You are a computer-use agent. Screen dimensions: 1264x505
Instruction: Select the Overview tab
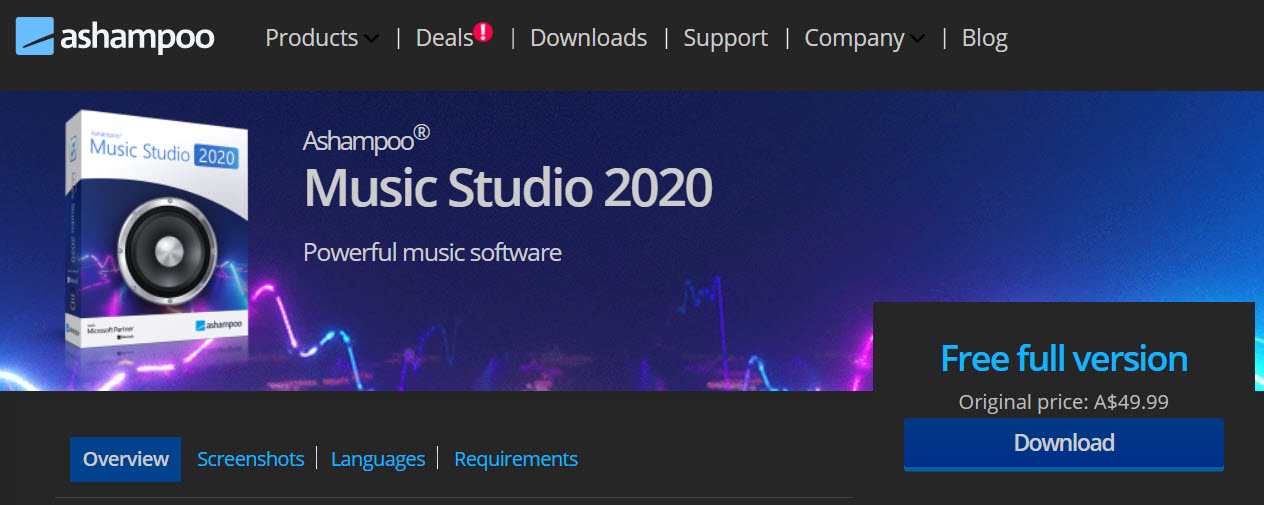pos(126,459)
